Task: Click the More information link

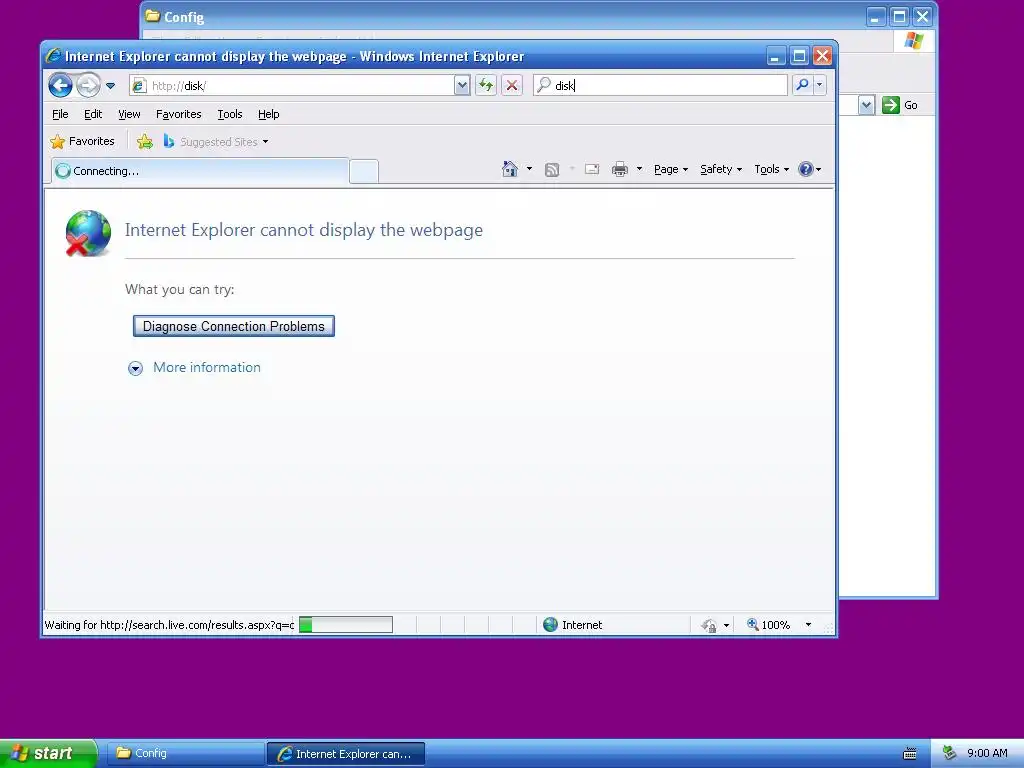Action: coord(206,368)
